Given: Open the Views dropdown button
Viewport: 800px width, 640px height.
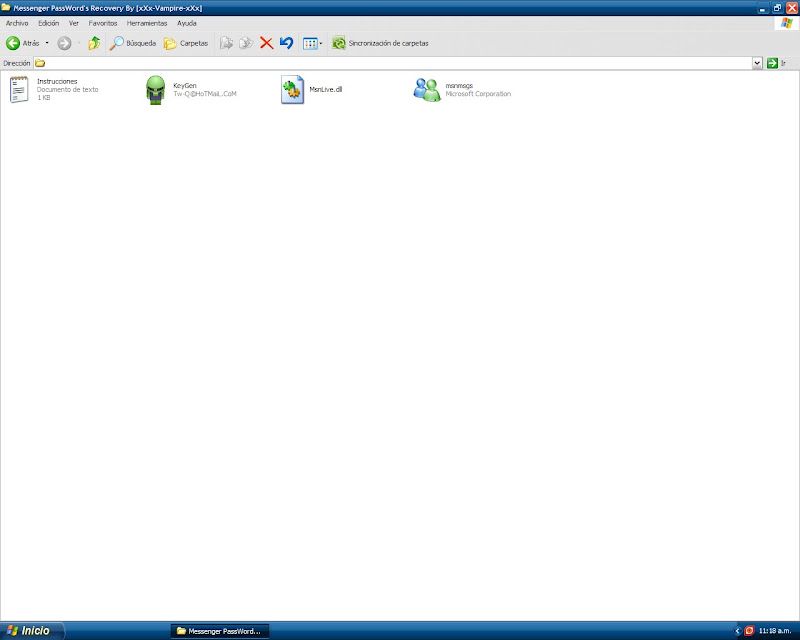Looking at the screenshot, I should pyautogui.click(x=312, y=43).
